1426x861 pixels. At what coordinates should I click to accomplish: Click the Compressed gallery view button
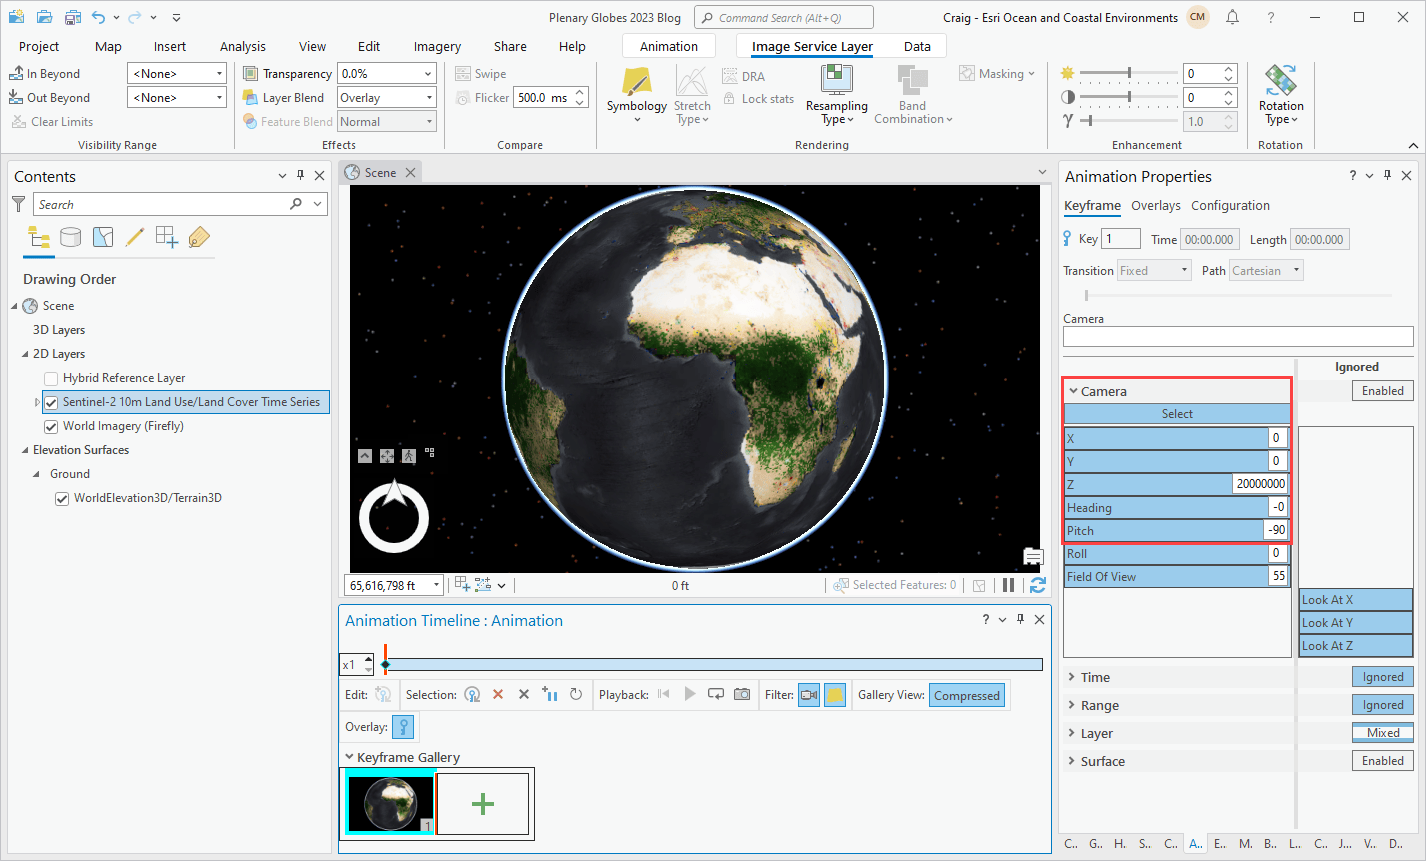(966, 695)
